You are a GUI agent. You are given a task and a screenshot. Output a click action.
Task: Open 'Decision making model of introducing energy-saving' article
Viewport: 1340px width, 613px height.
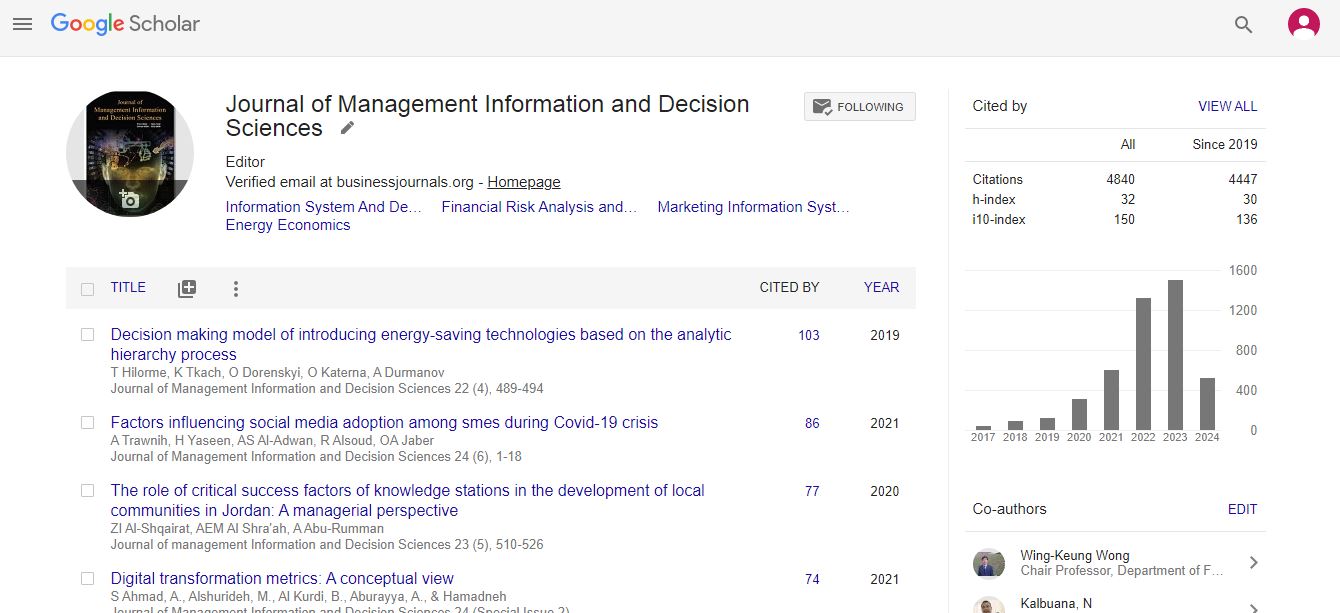pos(421,344)
